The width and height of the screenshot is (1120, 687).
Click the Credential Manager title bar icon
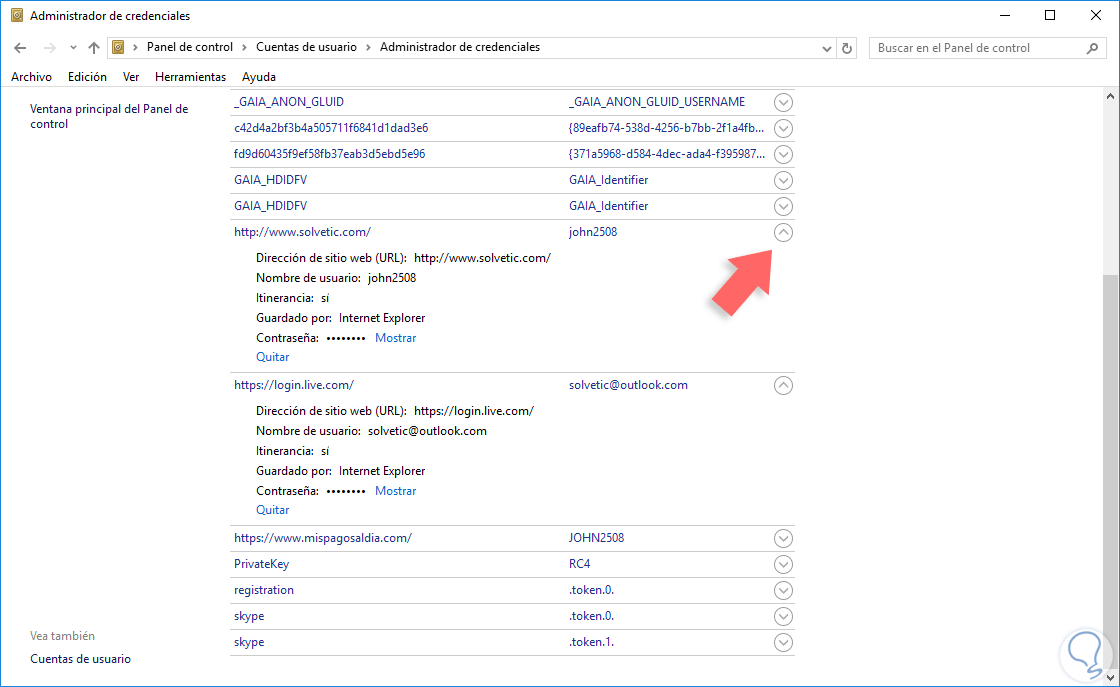[15, 16]
